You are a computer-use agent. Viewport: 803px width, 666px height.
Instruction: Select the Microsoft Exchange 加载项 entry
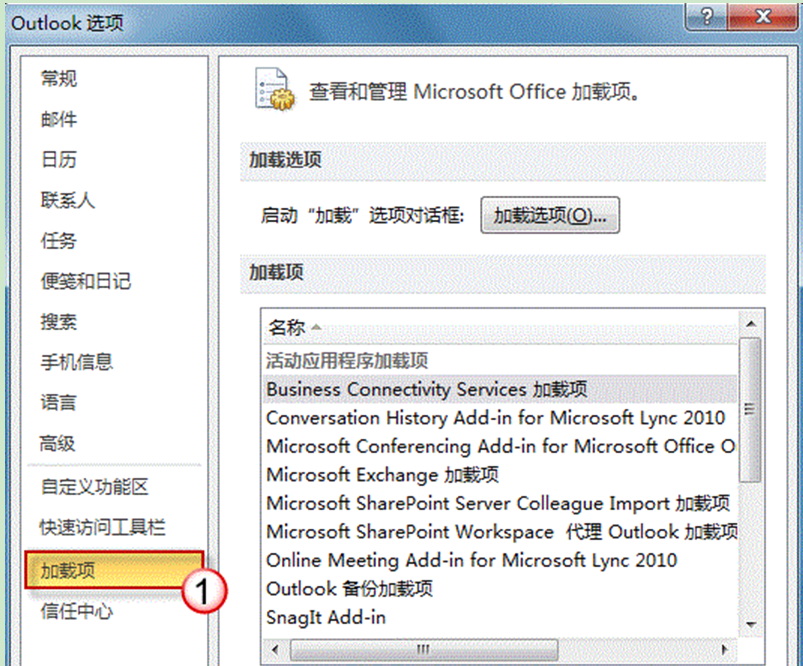pyautogui.click(x=382, y=475)
